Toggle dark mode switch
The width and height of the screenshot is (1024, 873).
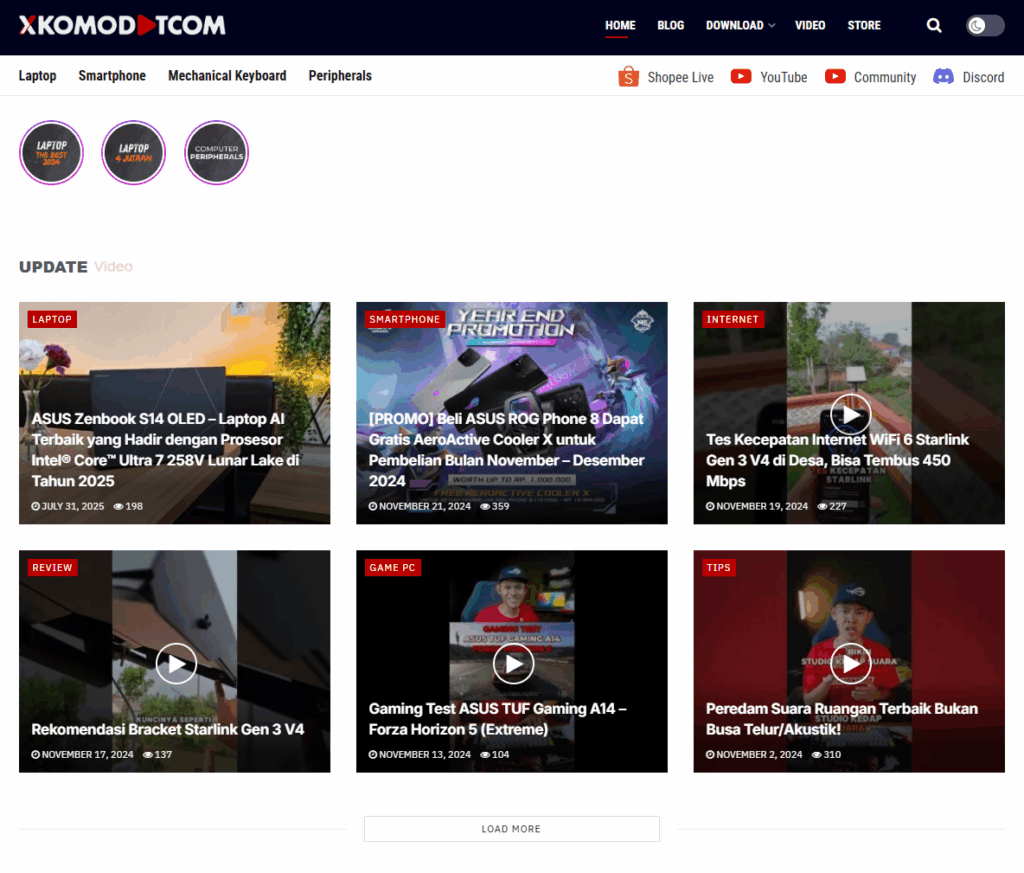985,26
